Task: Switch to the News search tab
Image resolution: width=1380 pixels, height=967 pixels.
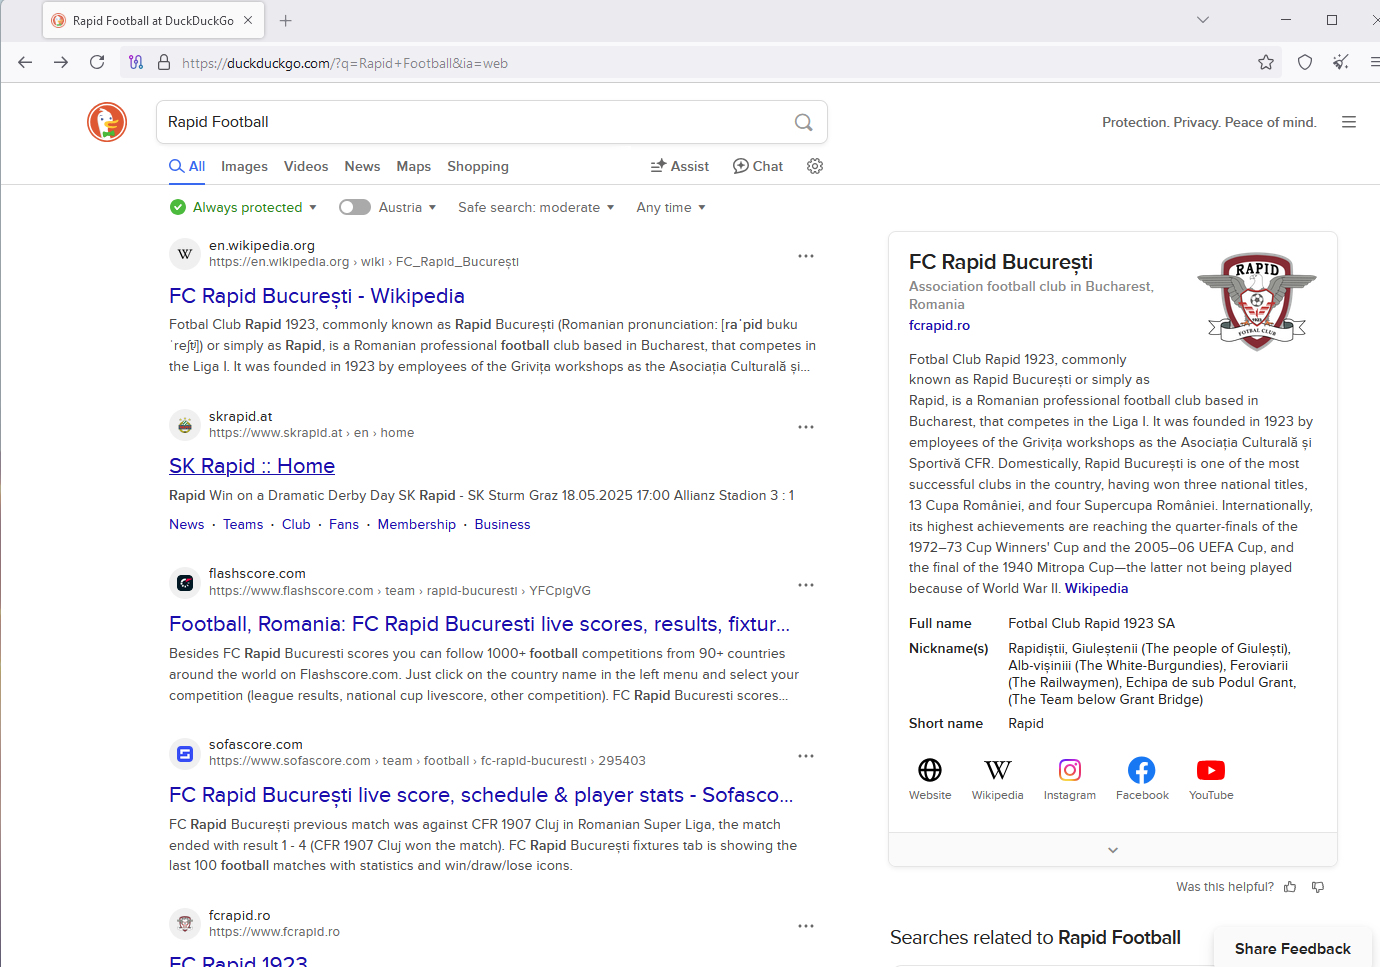Action: (x=362, y=166)
